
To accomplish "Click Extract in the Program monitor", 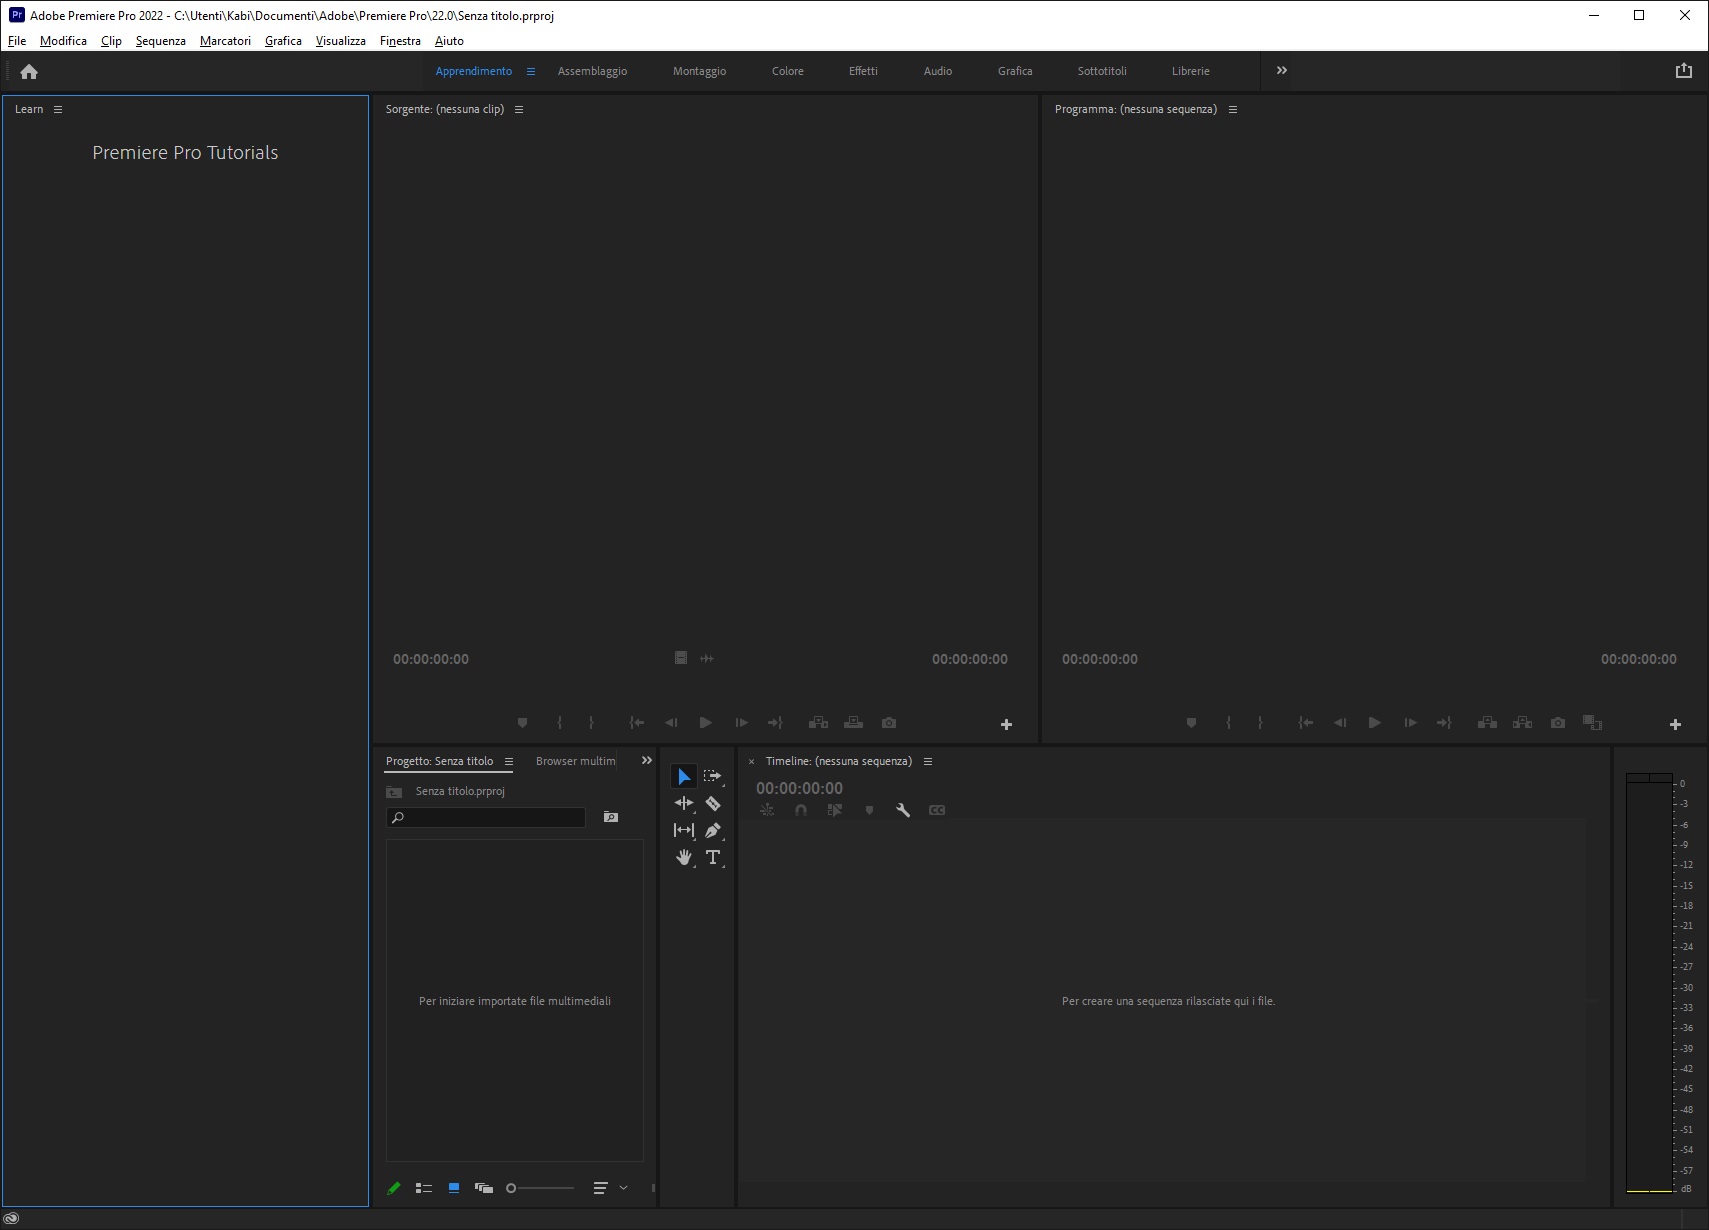I will pos(1522,723).
